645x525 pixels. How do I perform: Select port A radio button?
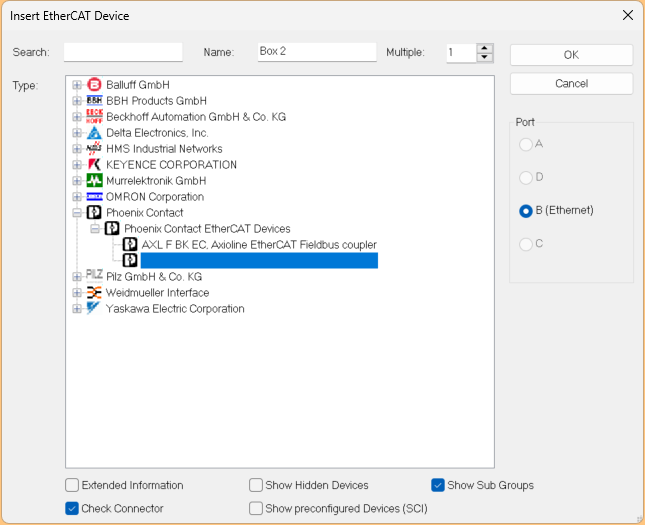(526, 144)
